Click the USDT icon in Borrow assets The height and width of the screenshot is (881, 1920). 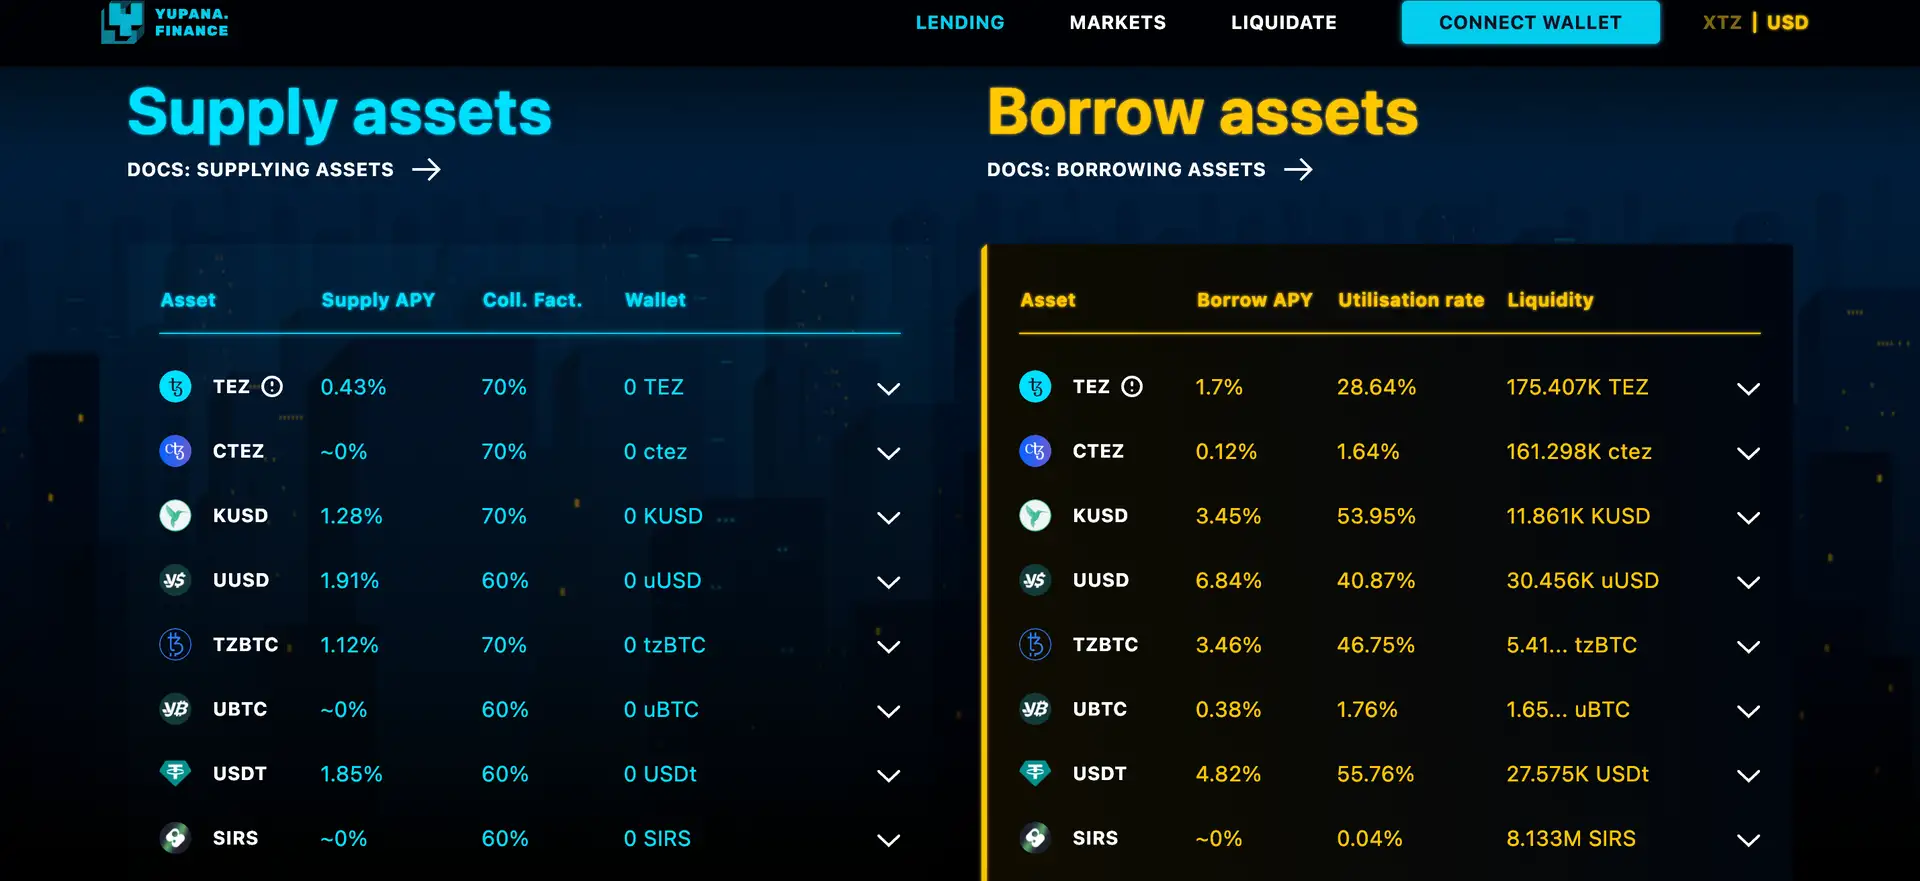1035,774
